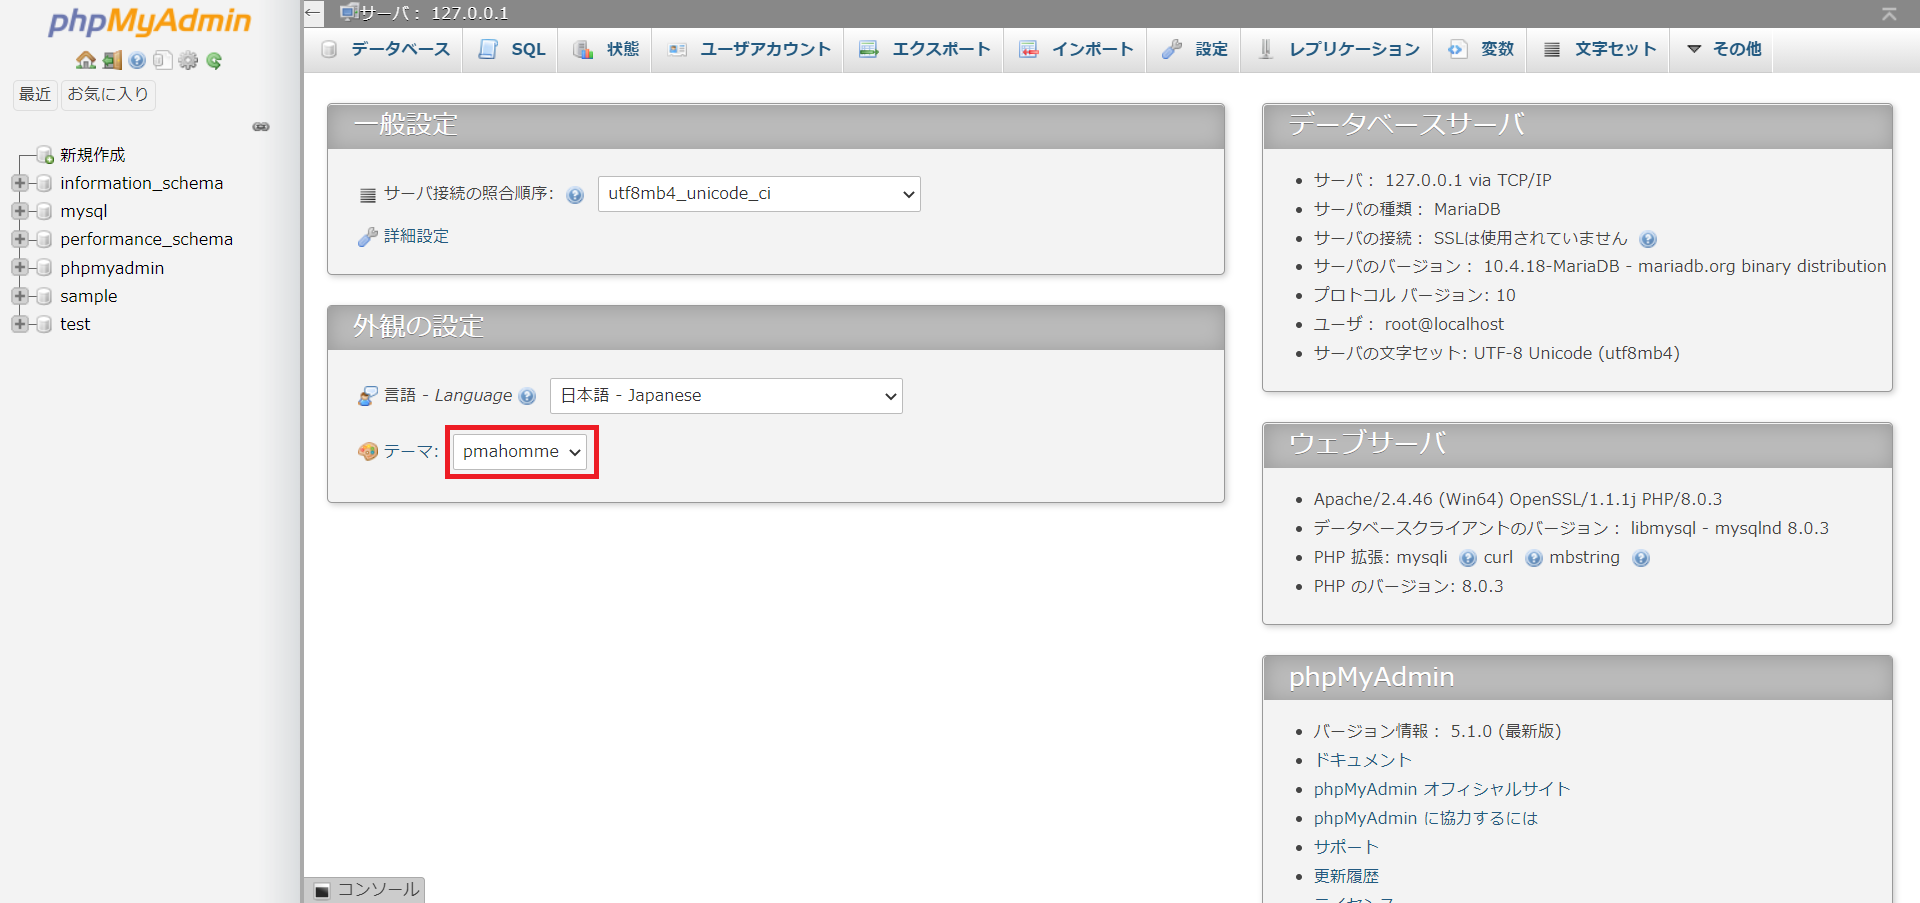Open help icon beside Language label
This screenshot has width=1920, height=903.
click(x=527, y=396)
